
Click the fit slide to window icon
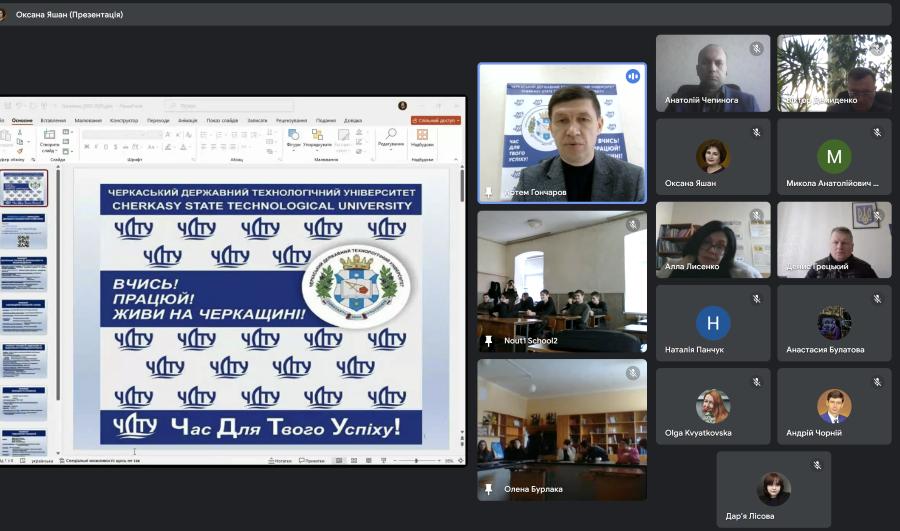(x=460, y=460)
